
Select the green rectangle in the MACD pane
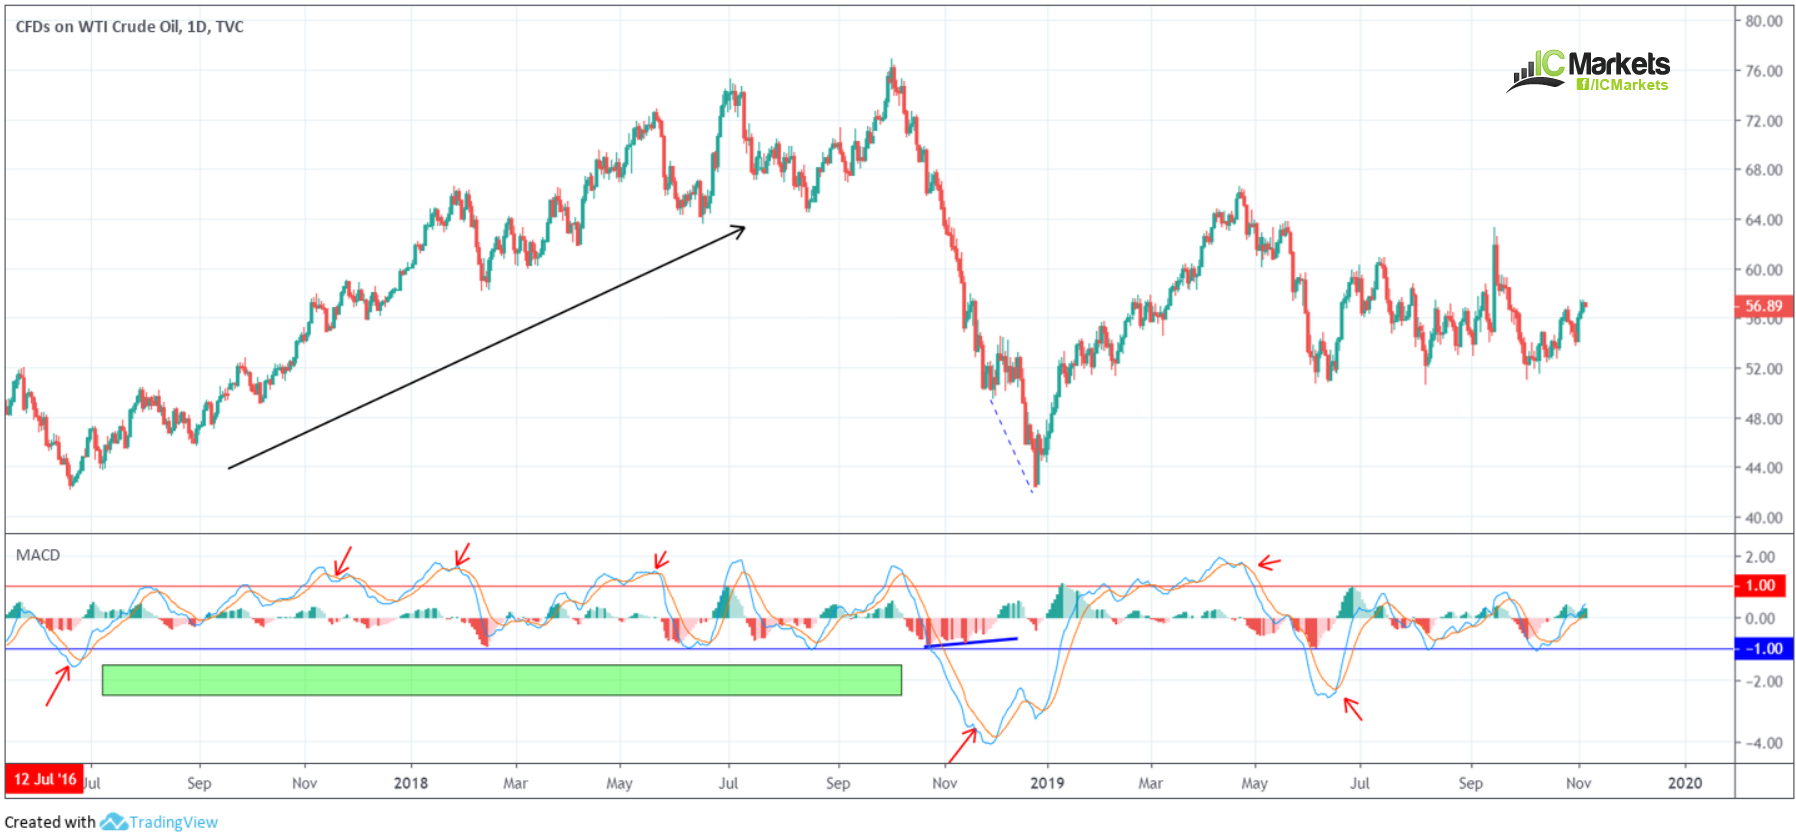click(x=502, y=680)
